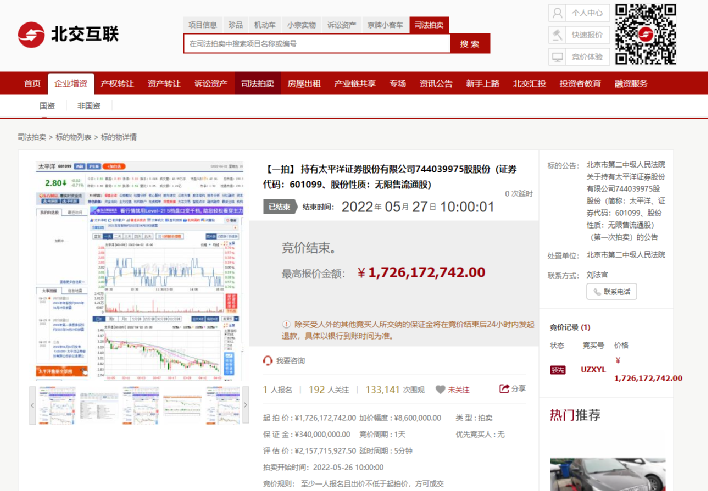Screen dimensions: 708x491
Task: Open 房屋出租 navigation item
Action: click(x=304, y=84)
